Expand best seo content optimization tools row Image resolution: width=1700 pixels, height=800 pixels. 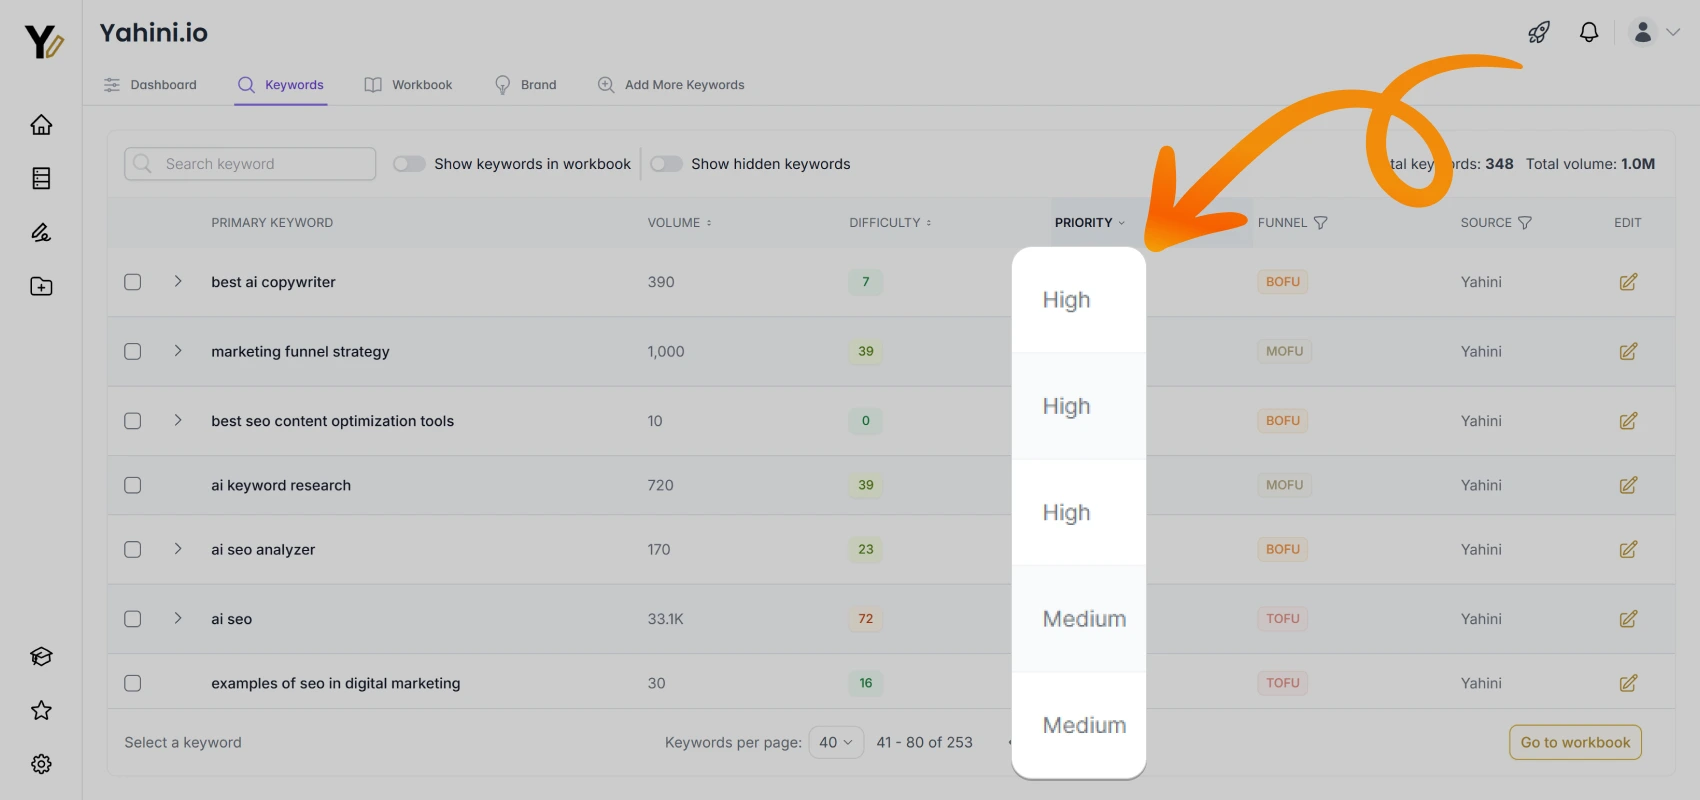coord(178,420)
